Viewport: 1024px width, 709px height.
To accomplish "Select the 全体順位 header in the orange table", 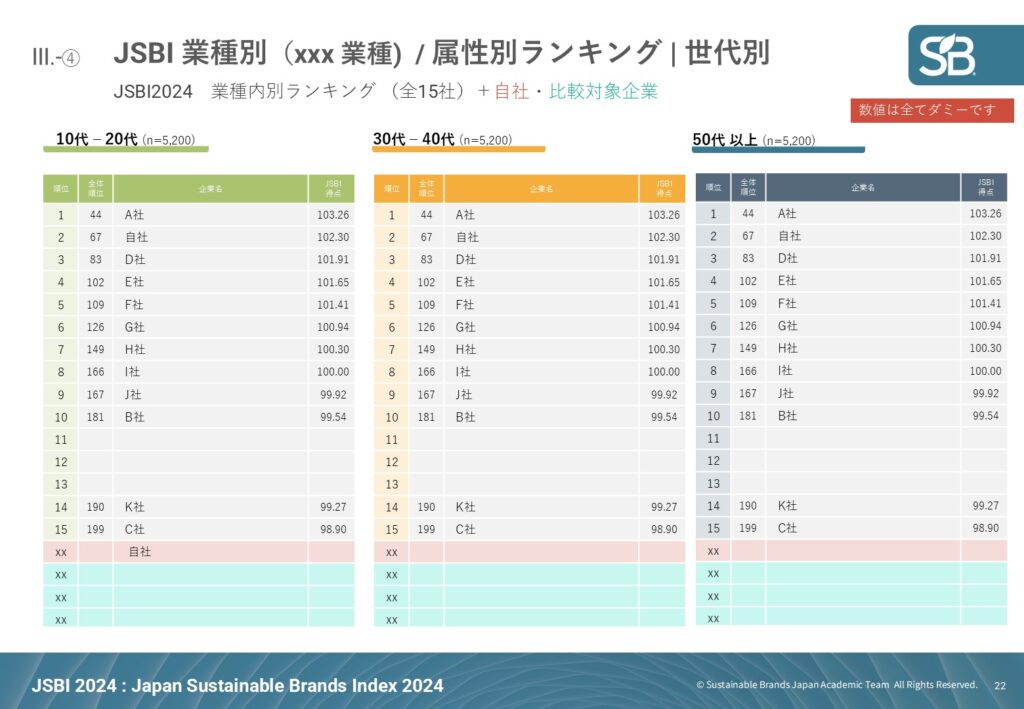I will pos(426,189).
